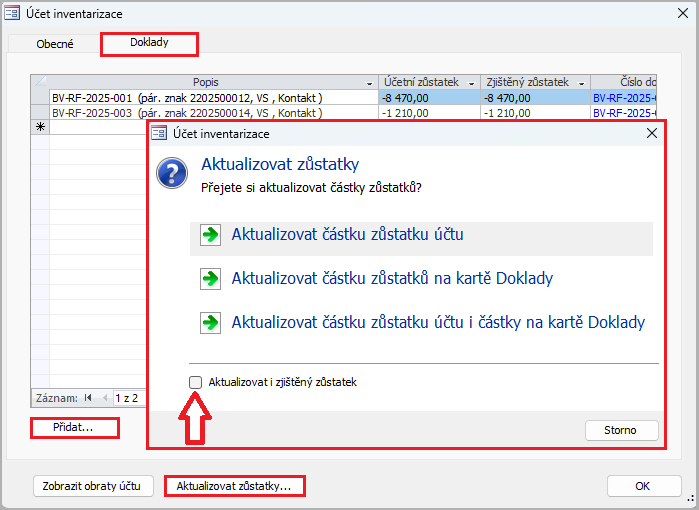Open the Popis column filter dropdown
This screenshot has width=699, height=510.
370,82
